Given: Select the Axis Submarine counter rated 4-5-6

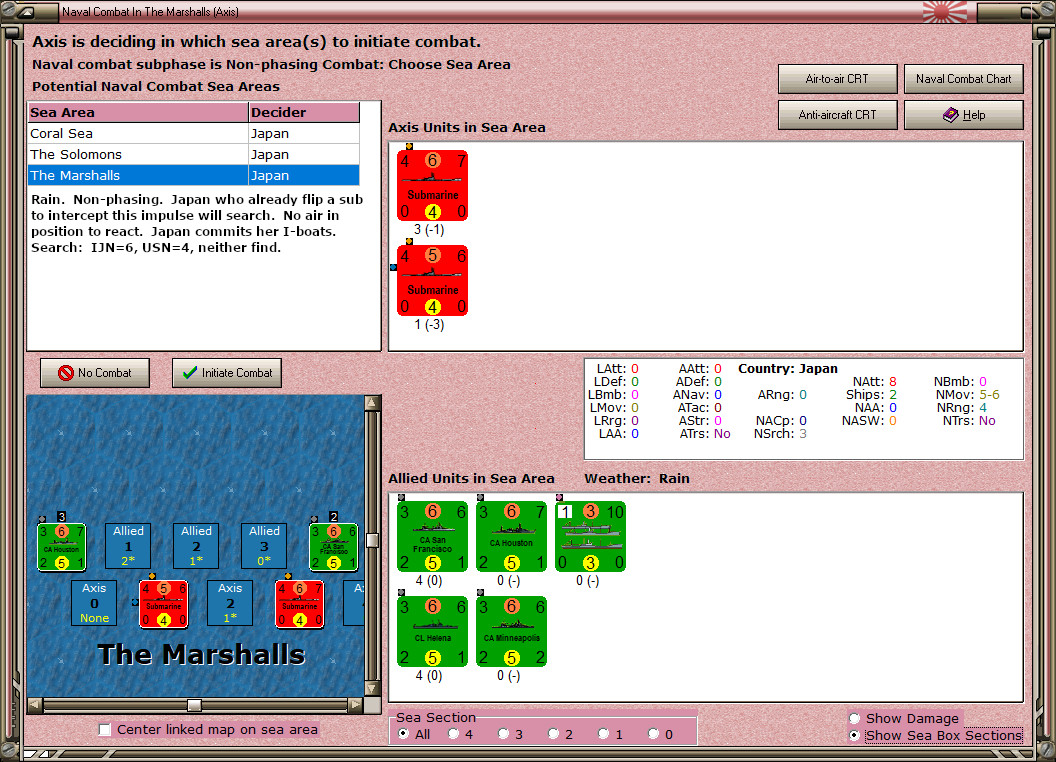Looking at the screenshot, I should [432, 280].
